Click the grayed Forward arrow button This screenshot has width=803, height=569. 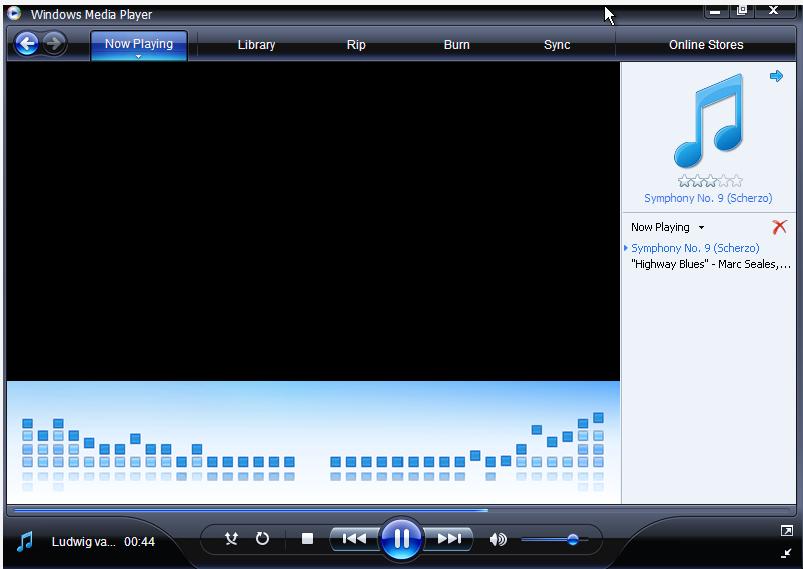(x=54, y=44)
